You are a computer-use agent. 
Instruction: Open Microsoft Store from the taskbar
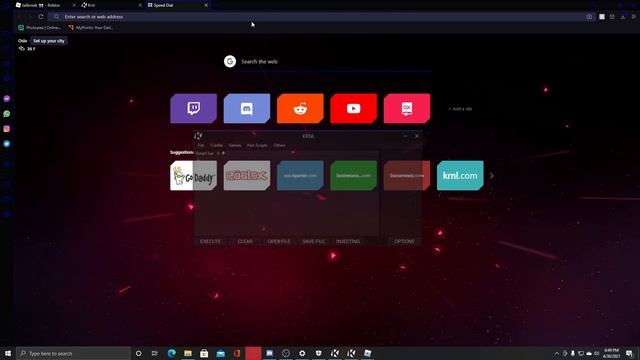click(204, 353)
